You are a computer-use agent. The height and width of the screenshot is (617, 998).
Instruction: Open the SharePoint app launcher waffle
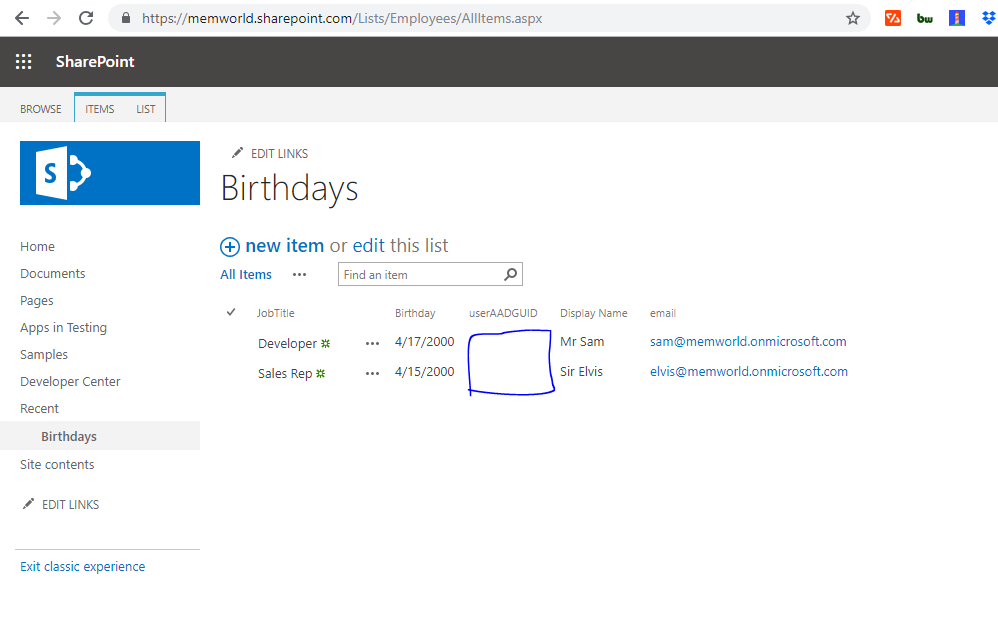24,62
